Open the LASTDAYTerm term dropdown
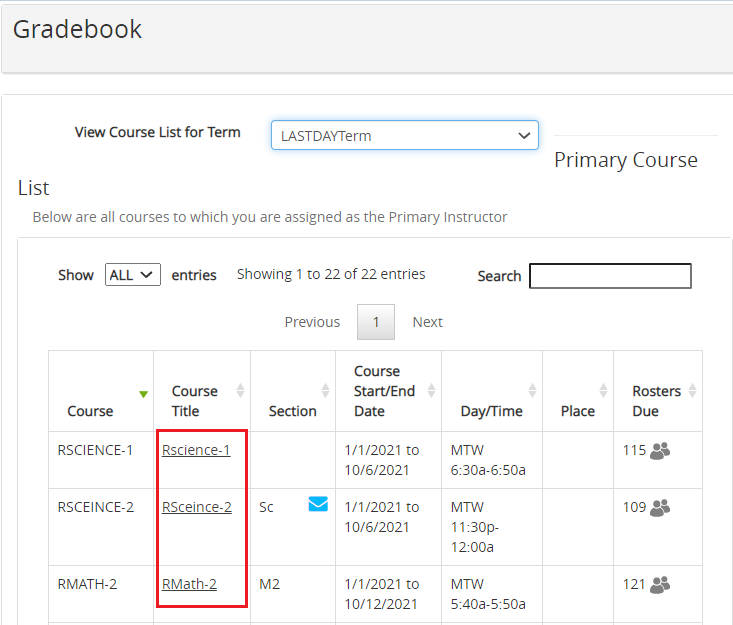Image resolution: width=733 pixels, height=625 pixels. [404, 136]
